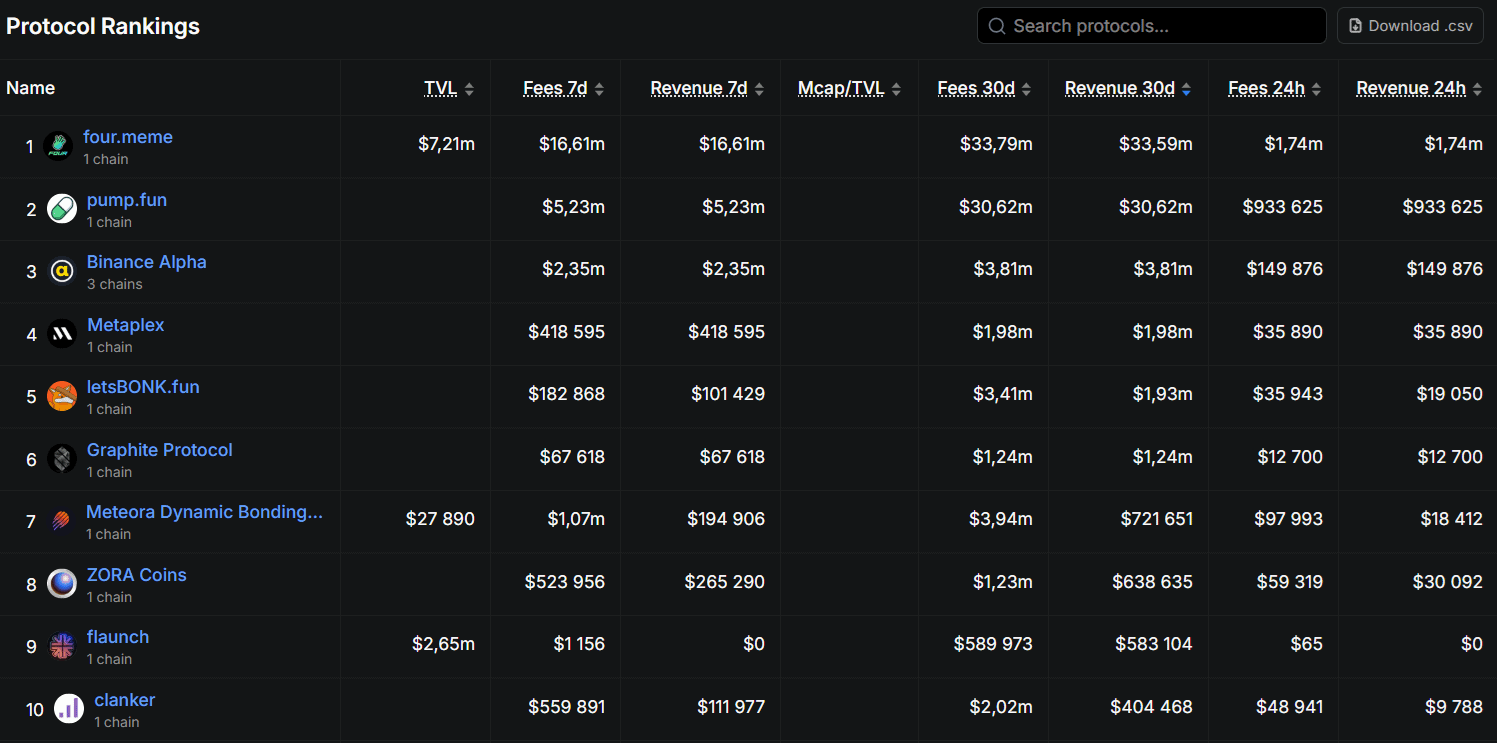Click the flaunch flag logo icon
Viewport: 1497px width, 743px height.
[62, 646]
